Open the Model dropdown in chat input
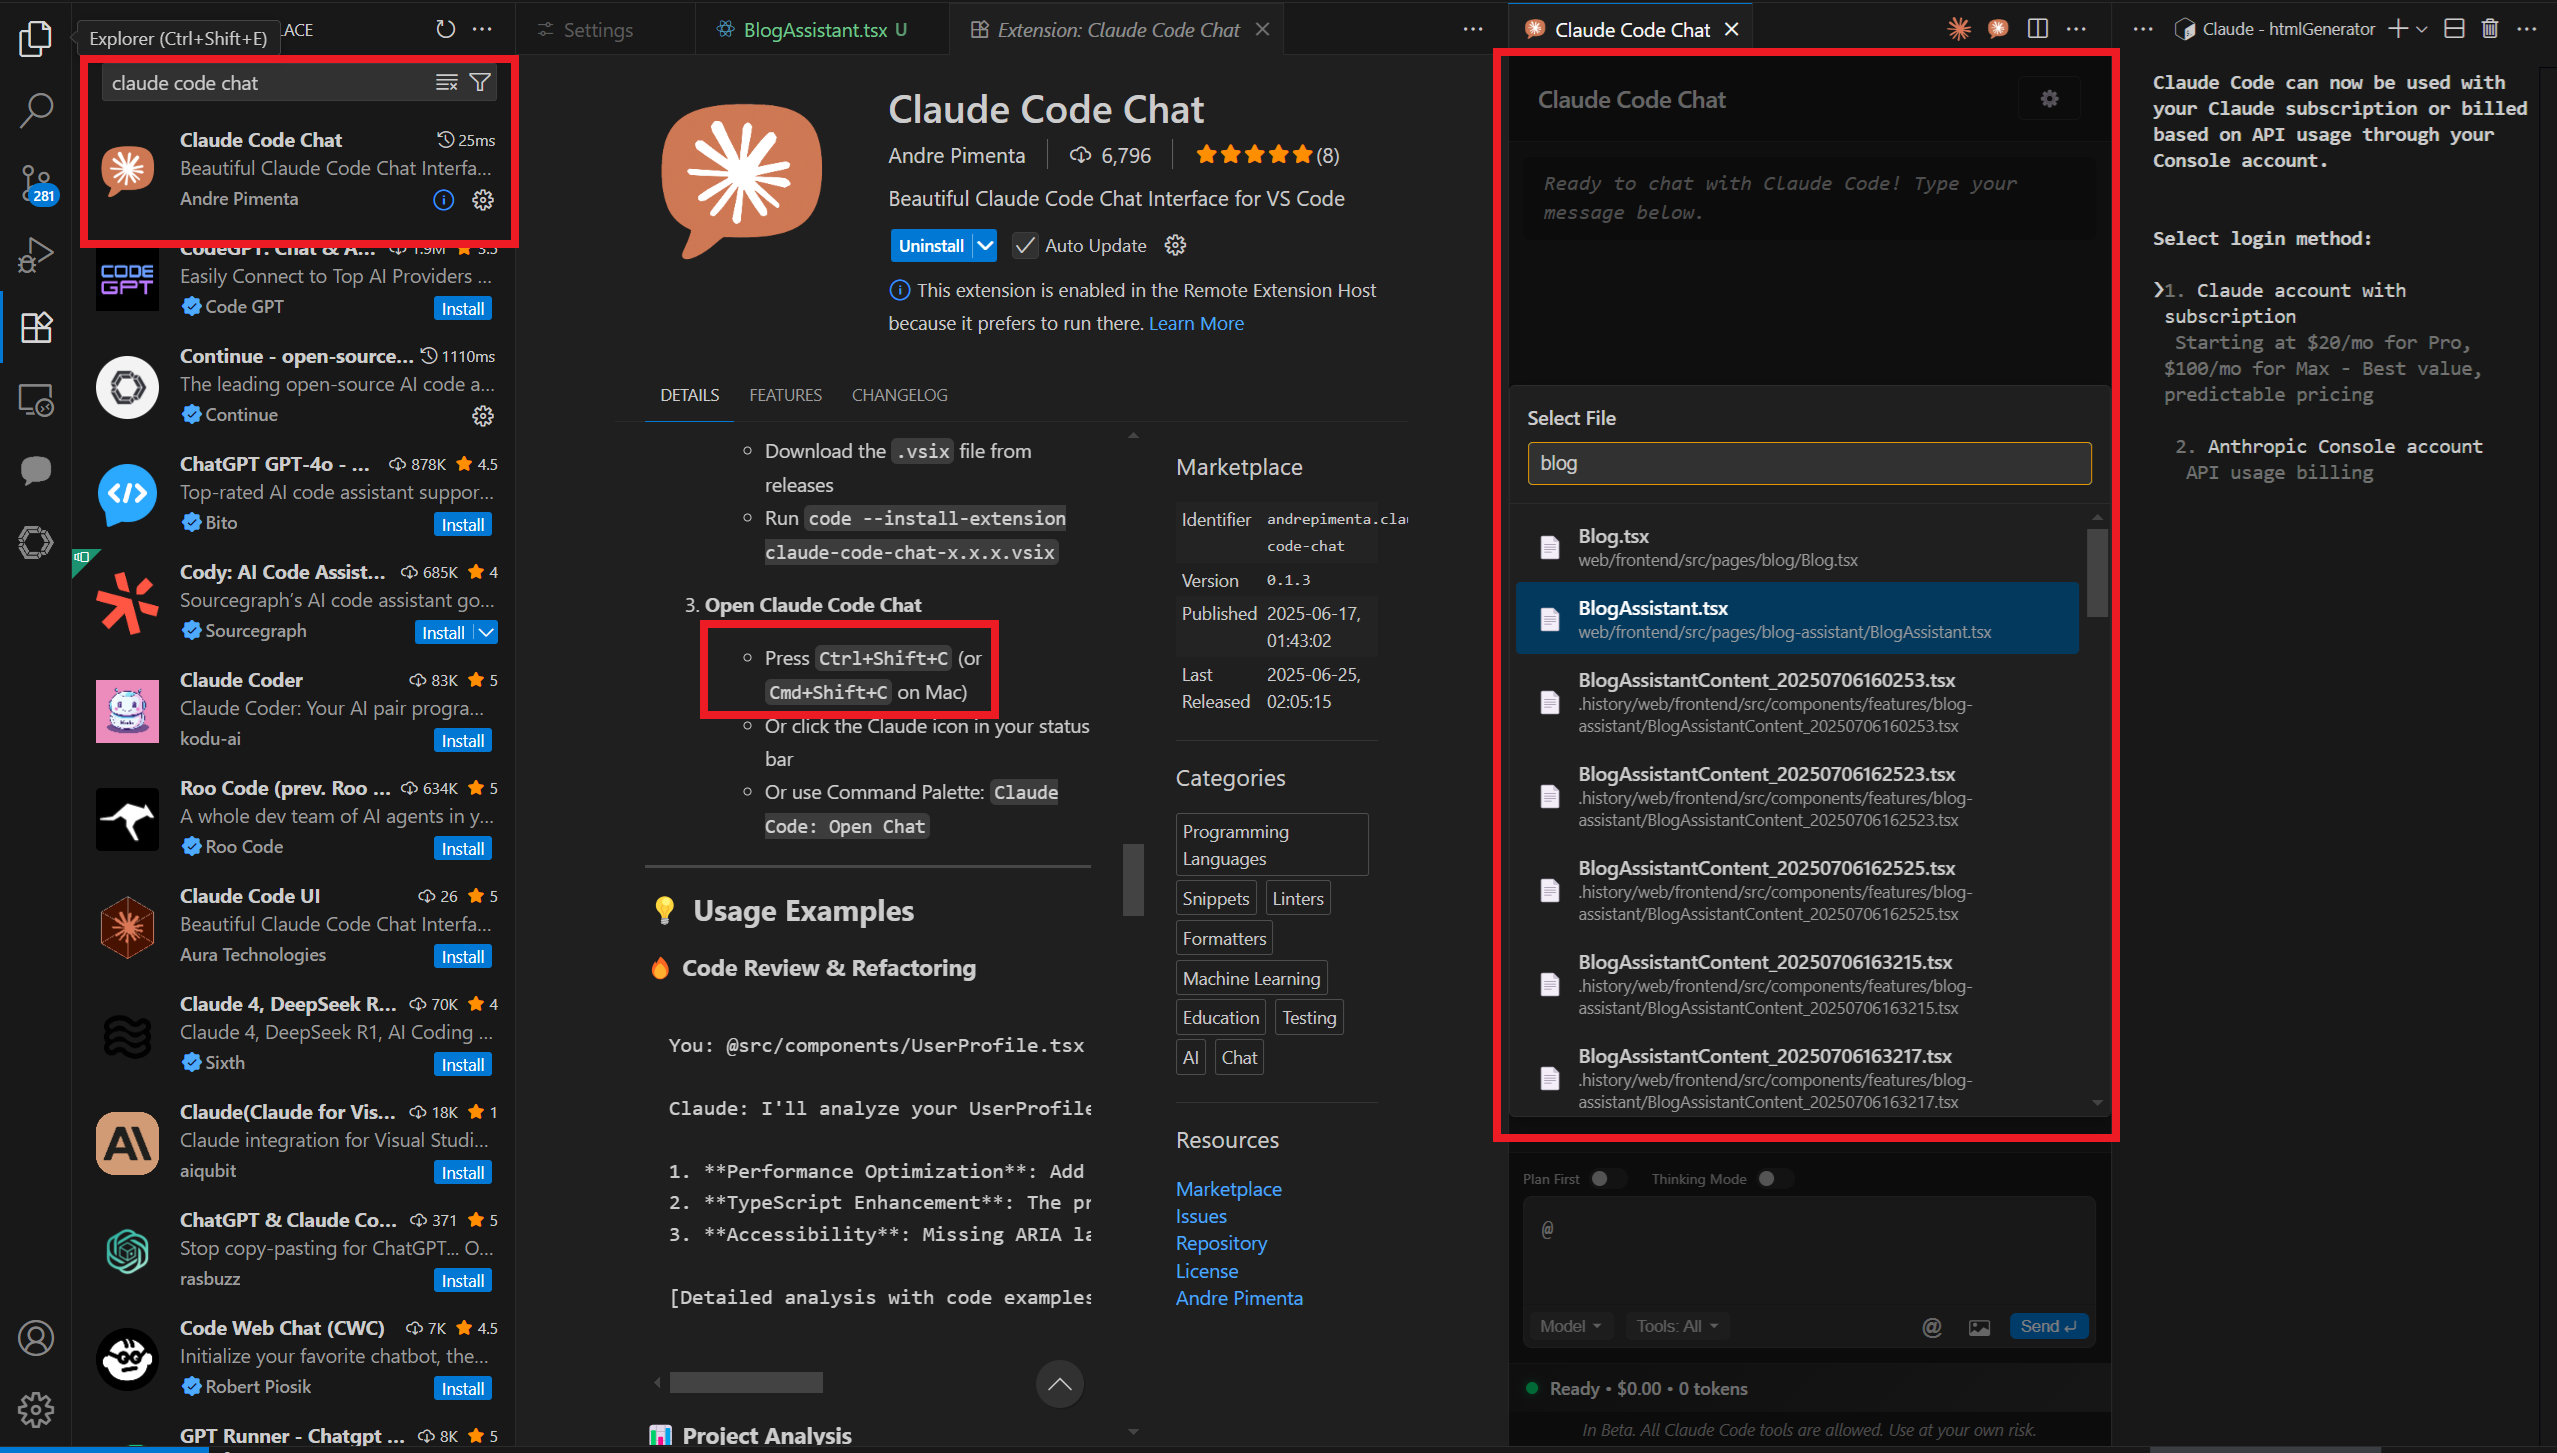Screen dimensions: 2557x1453 1570,1326
